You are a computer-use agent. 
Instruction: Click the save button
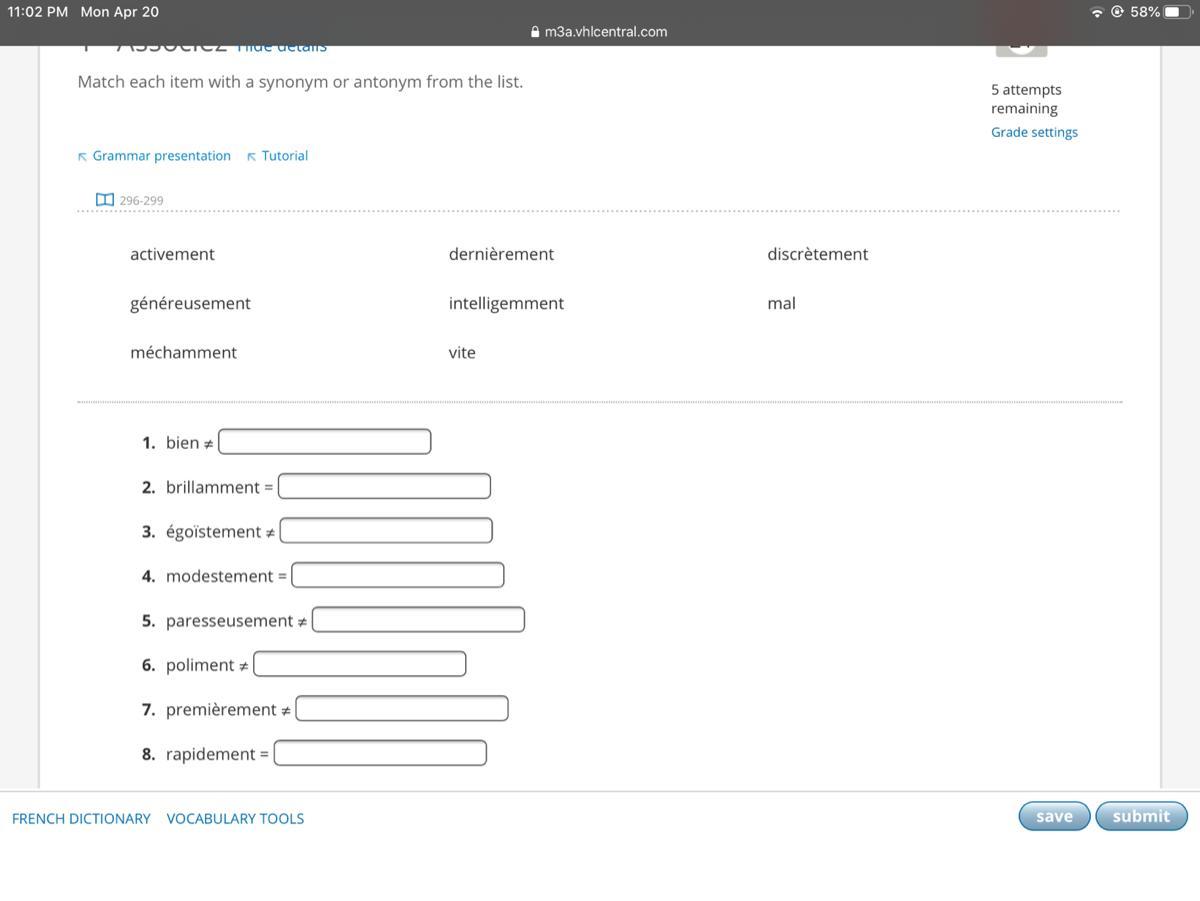pyautogui.click(x=1054, y=816)
